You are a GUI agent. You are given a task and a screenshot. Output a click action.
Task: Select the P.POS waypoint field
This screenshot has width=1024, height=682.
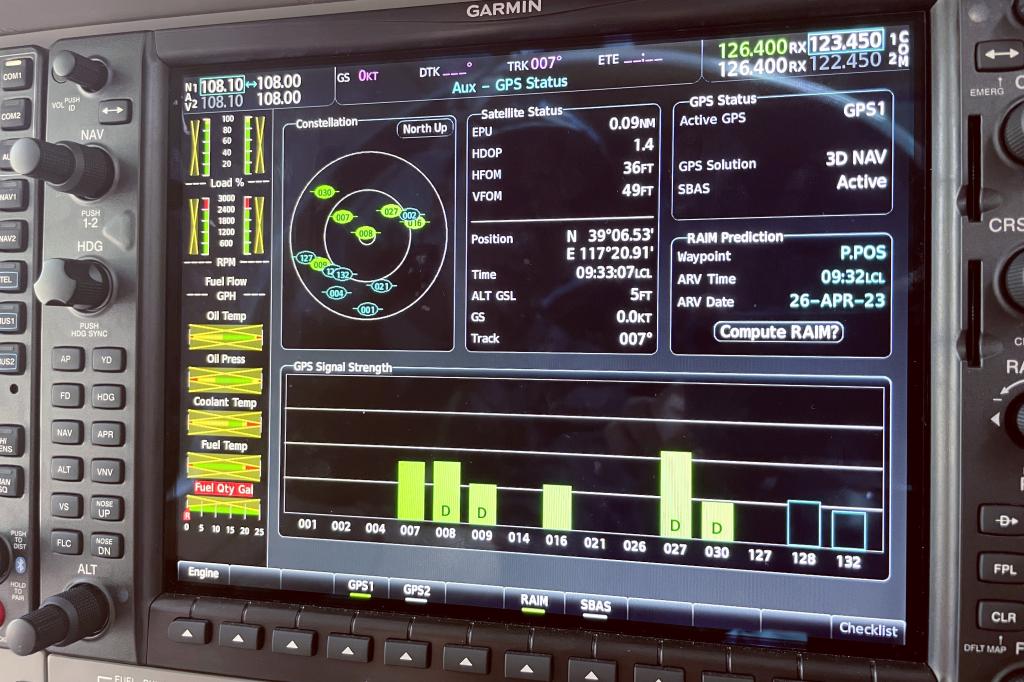coord(857,255)
